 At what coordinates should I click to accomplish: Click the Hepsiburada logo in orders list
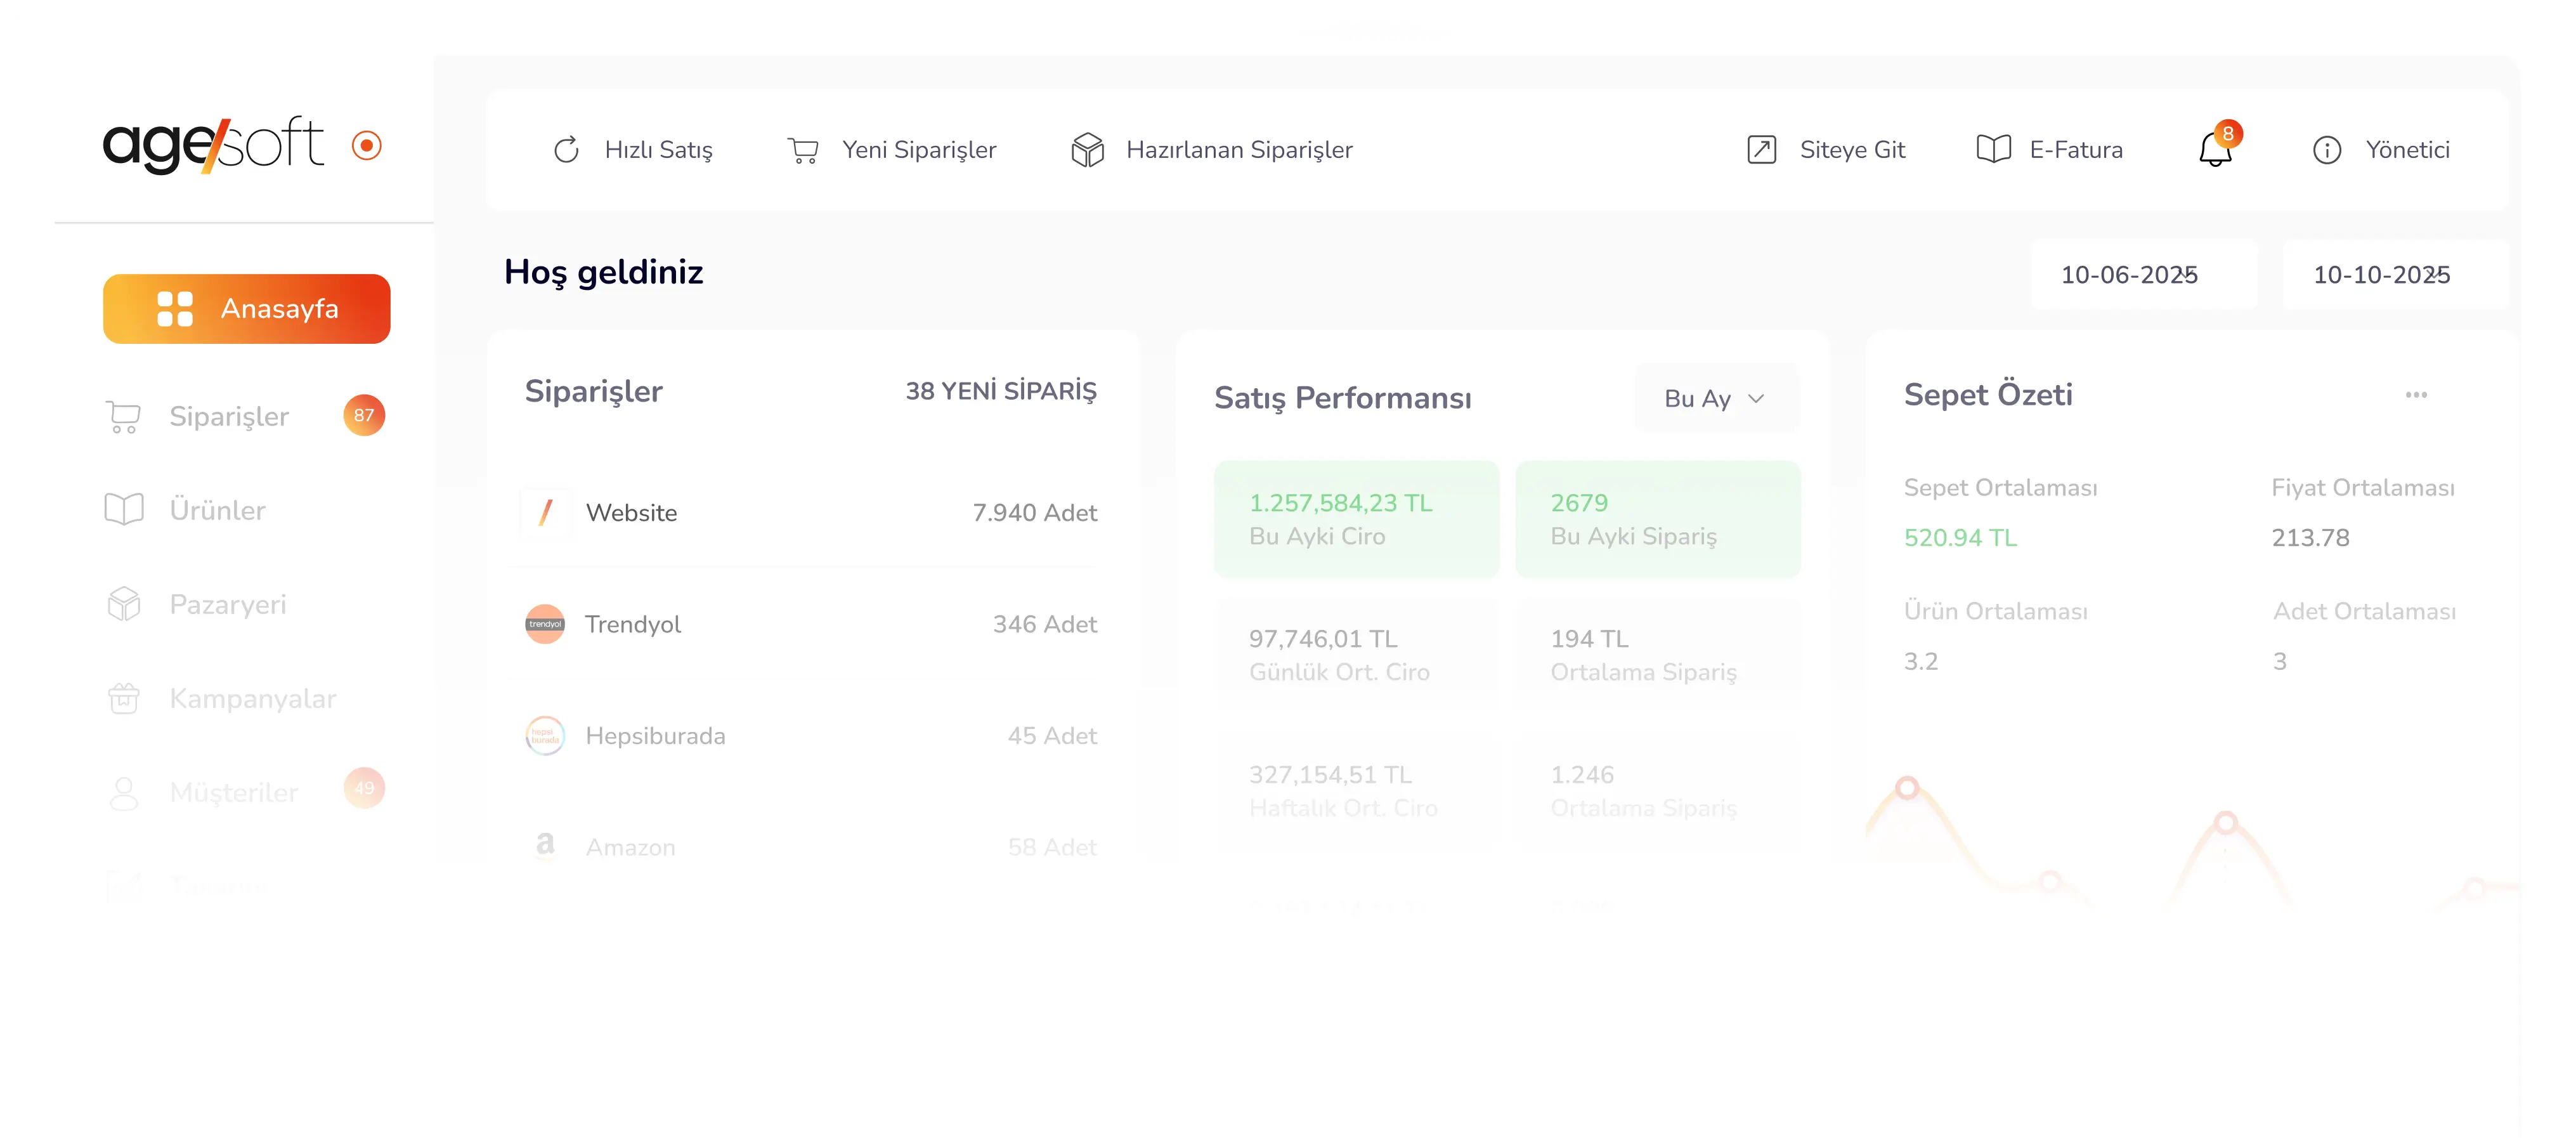(545, 736)
